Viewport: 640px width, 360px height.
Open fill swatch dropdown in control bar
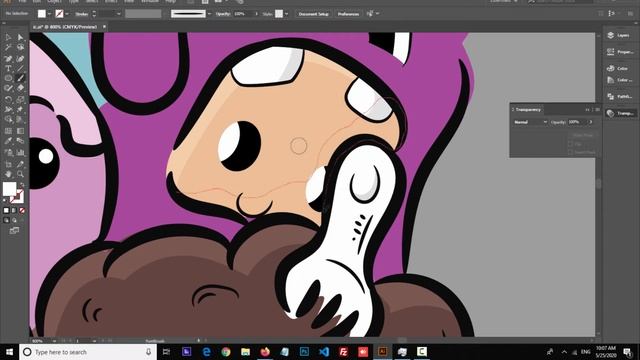[x=49, y=14]
